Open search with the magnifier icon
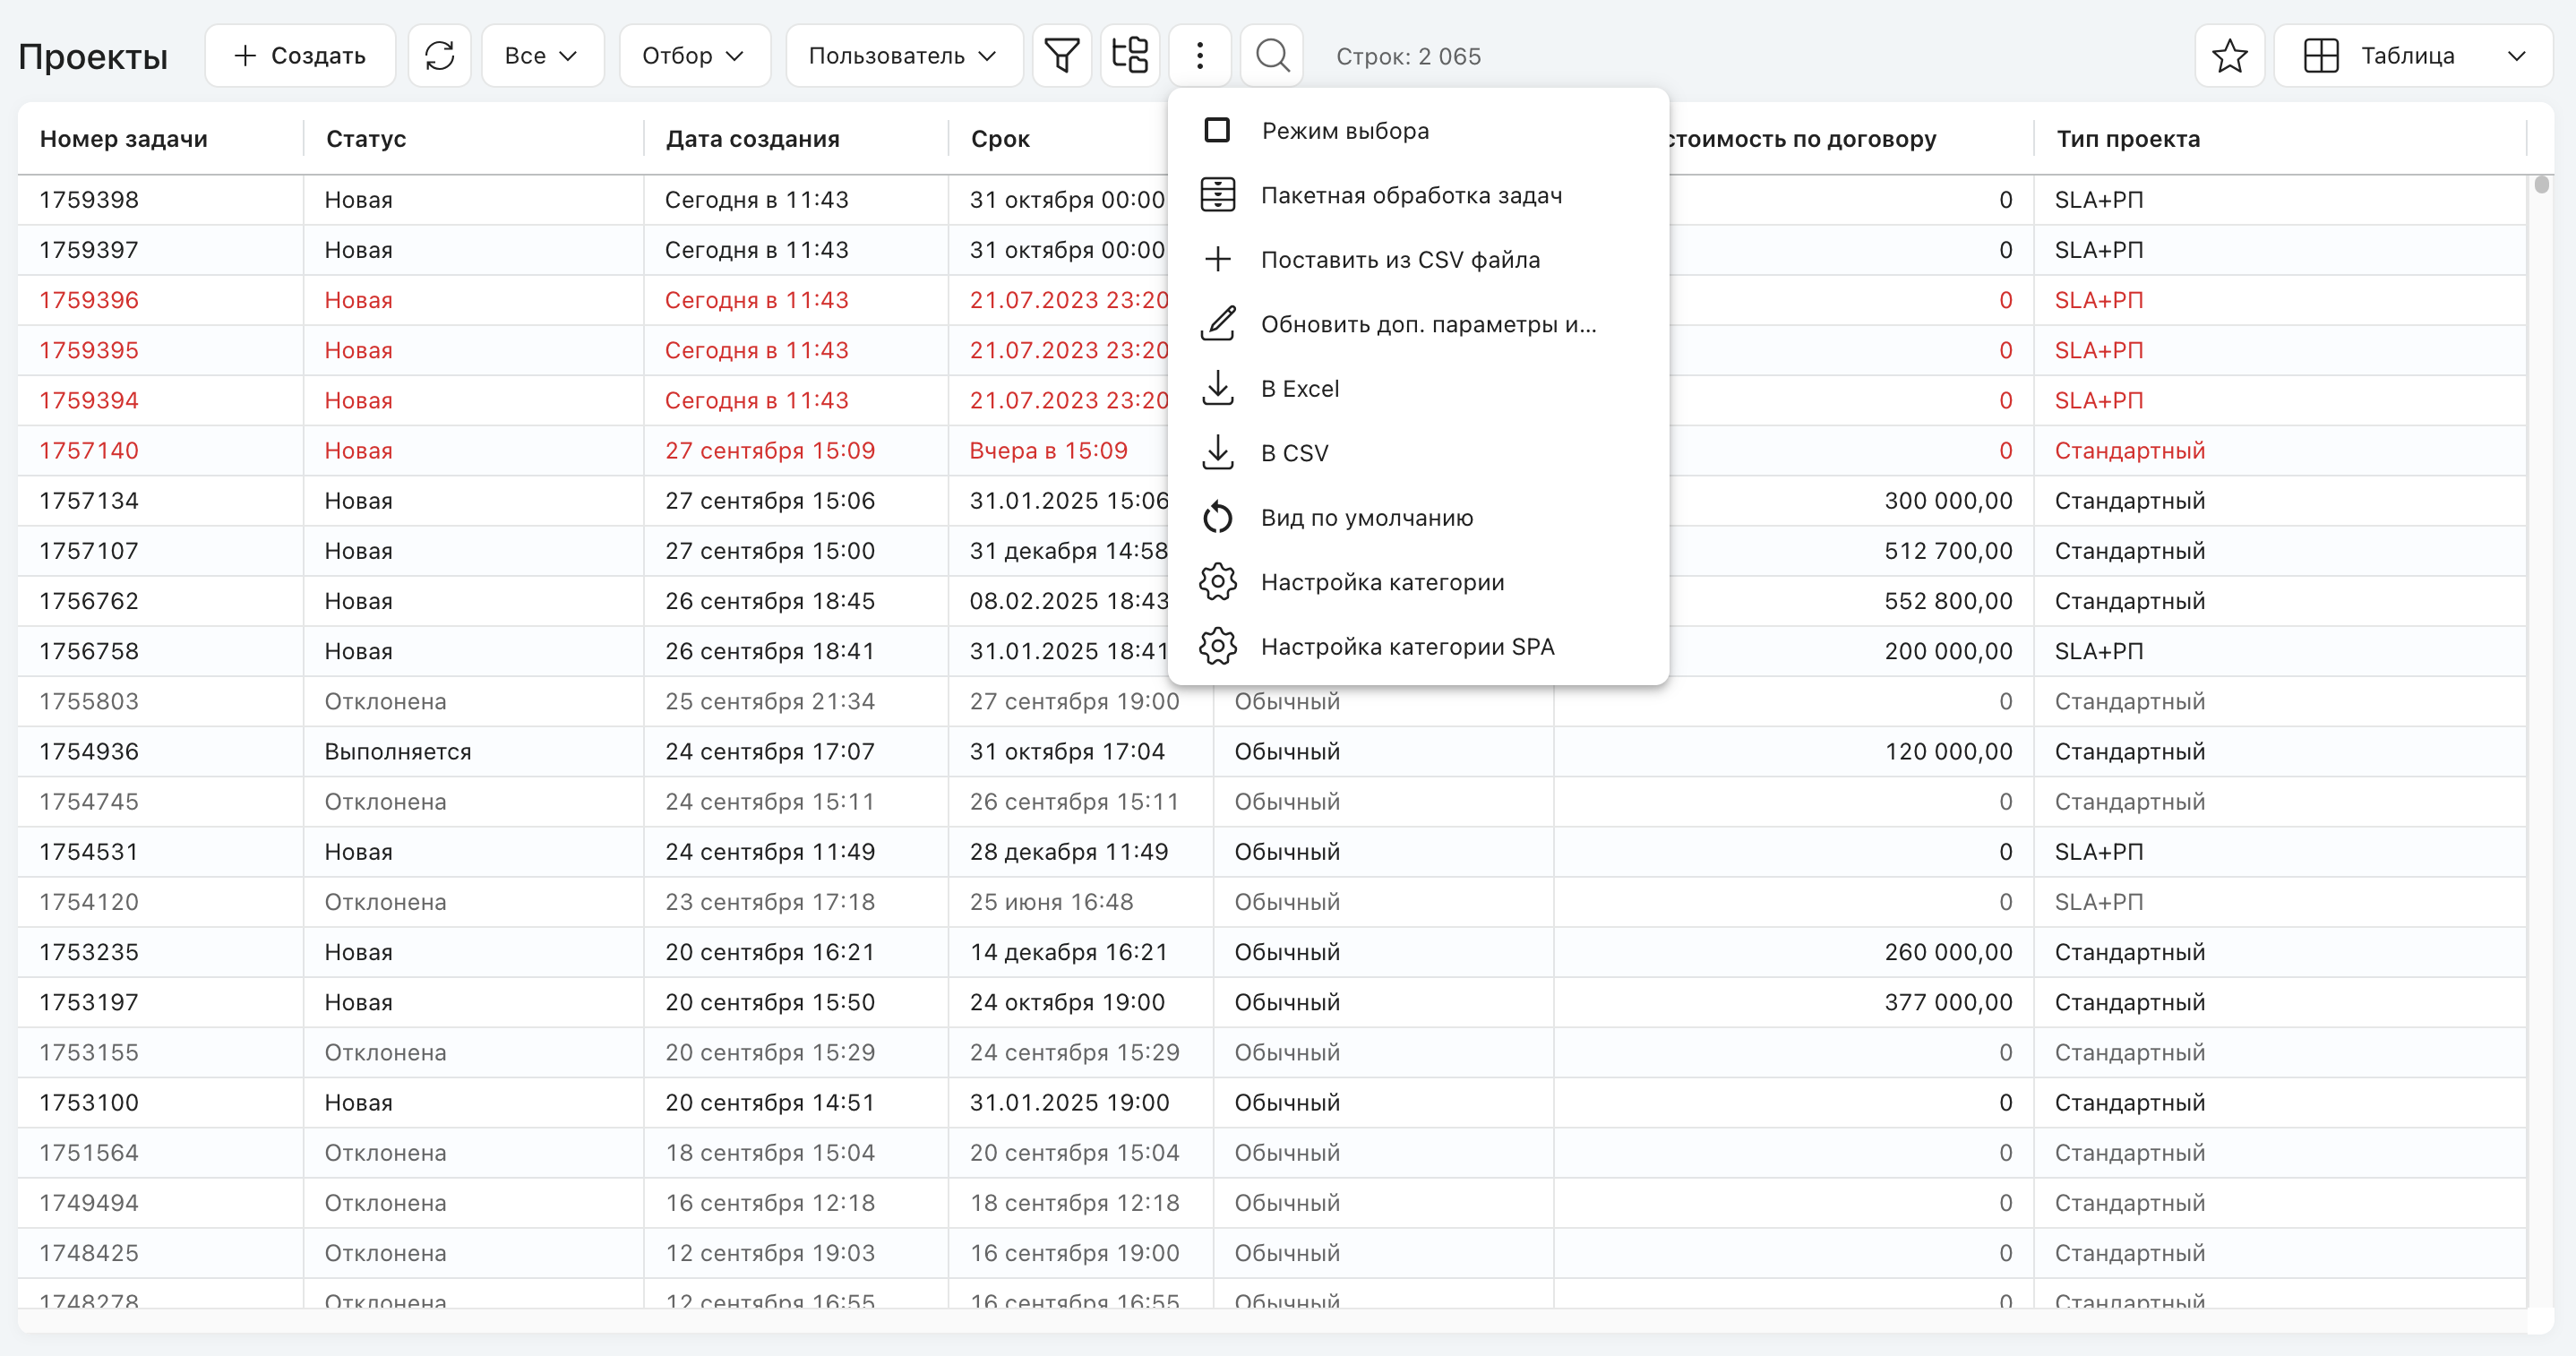This screenshot has height=1356, width=2576. coord(1272,55)
